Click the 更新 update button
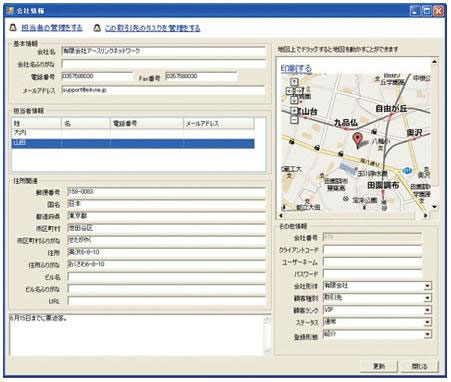This screenshot has width=451, height=382. point(379,366)
